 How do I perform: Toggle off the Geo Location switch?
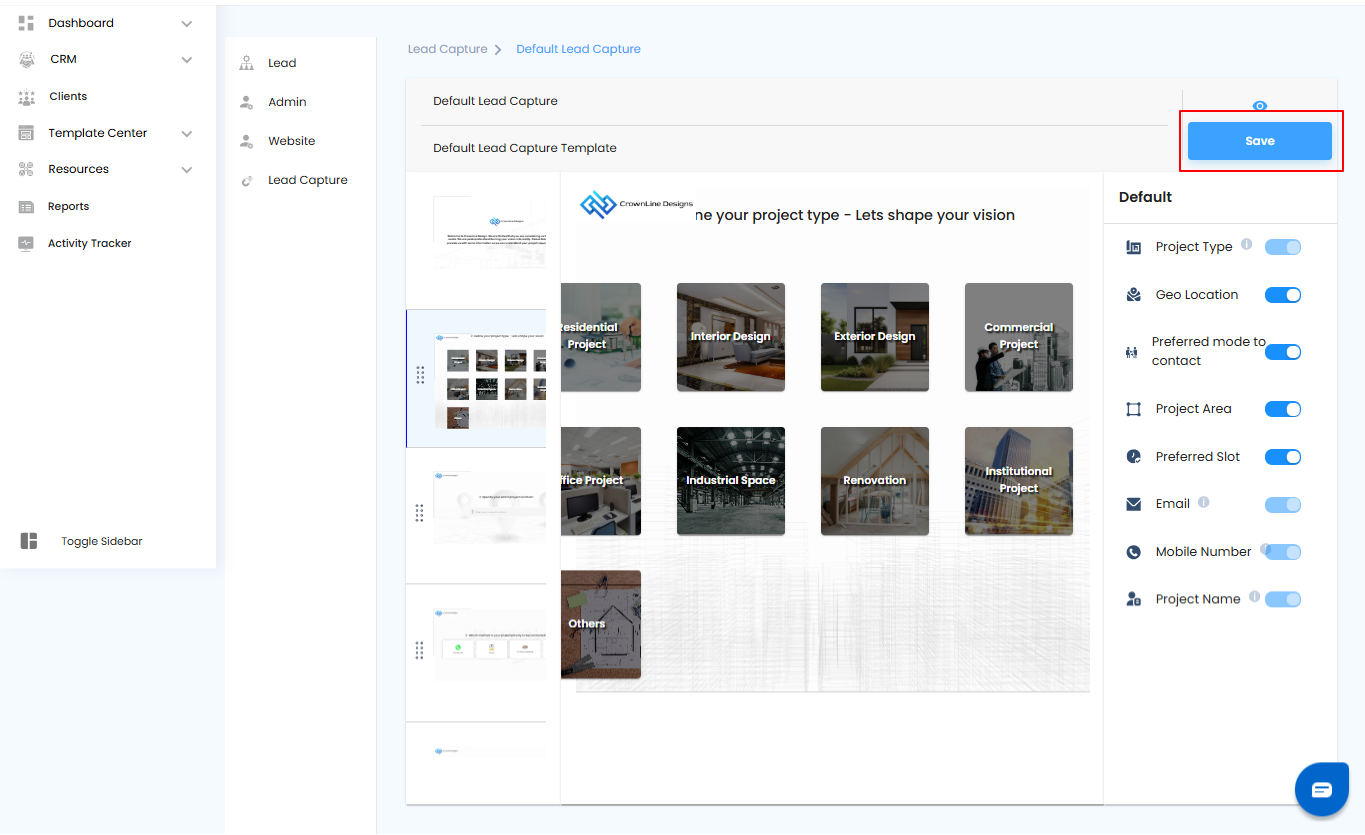point(1282,295)
